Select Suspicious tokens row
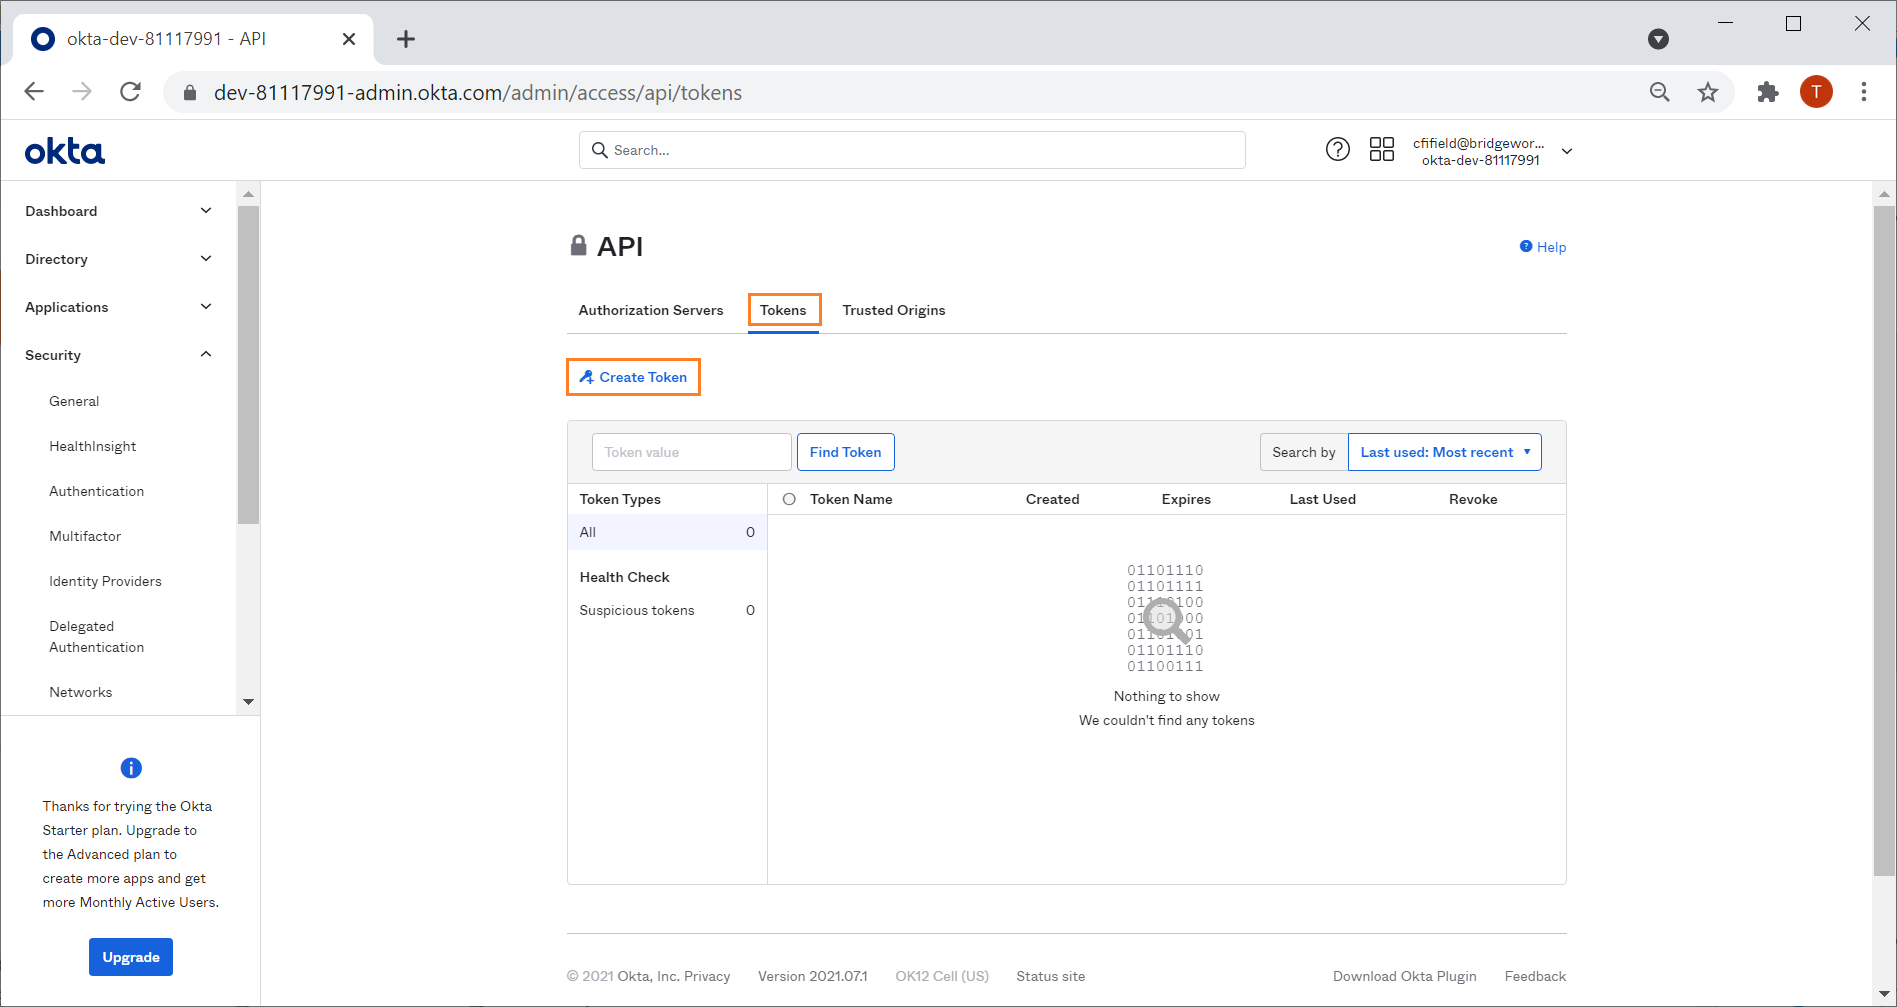The width and height of the screenshot is (1897, 1007). [x=667, y=610]
